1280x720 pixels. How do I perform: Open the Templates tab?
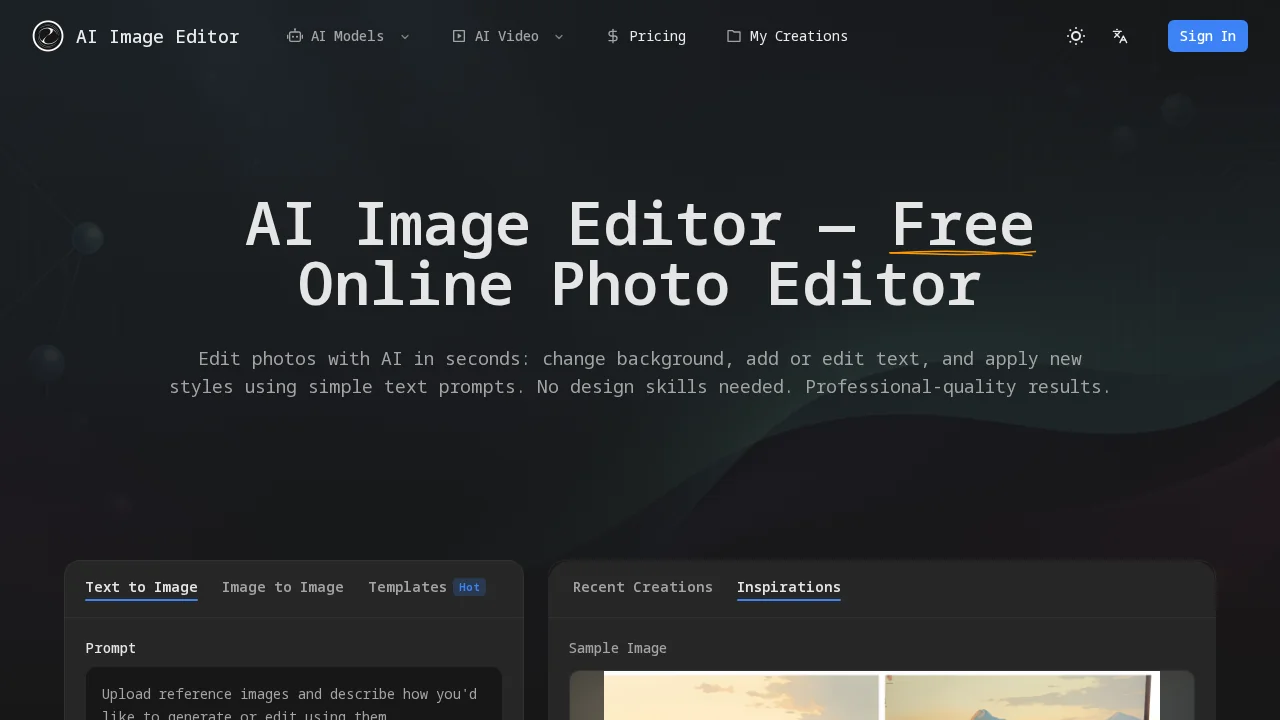[407, 587]
